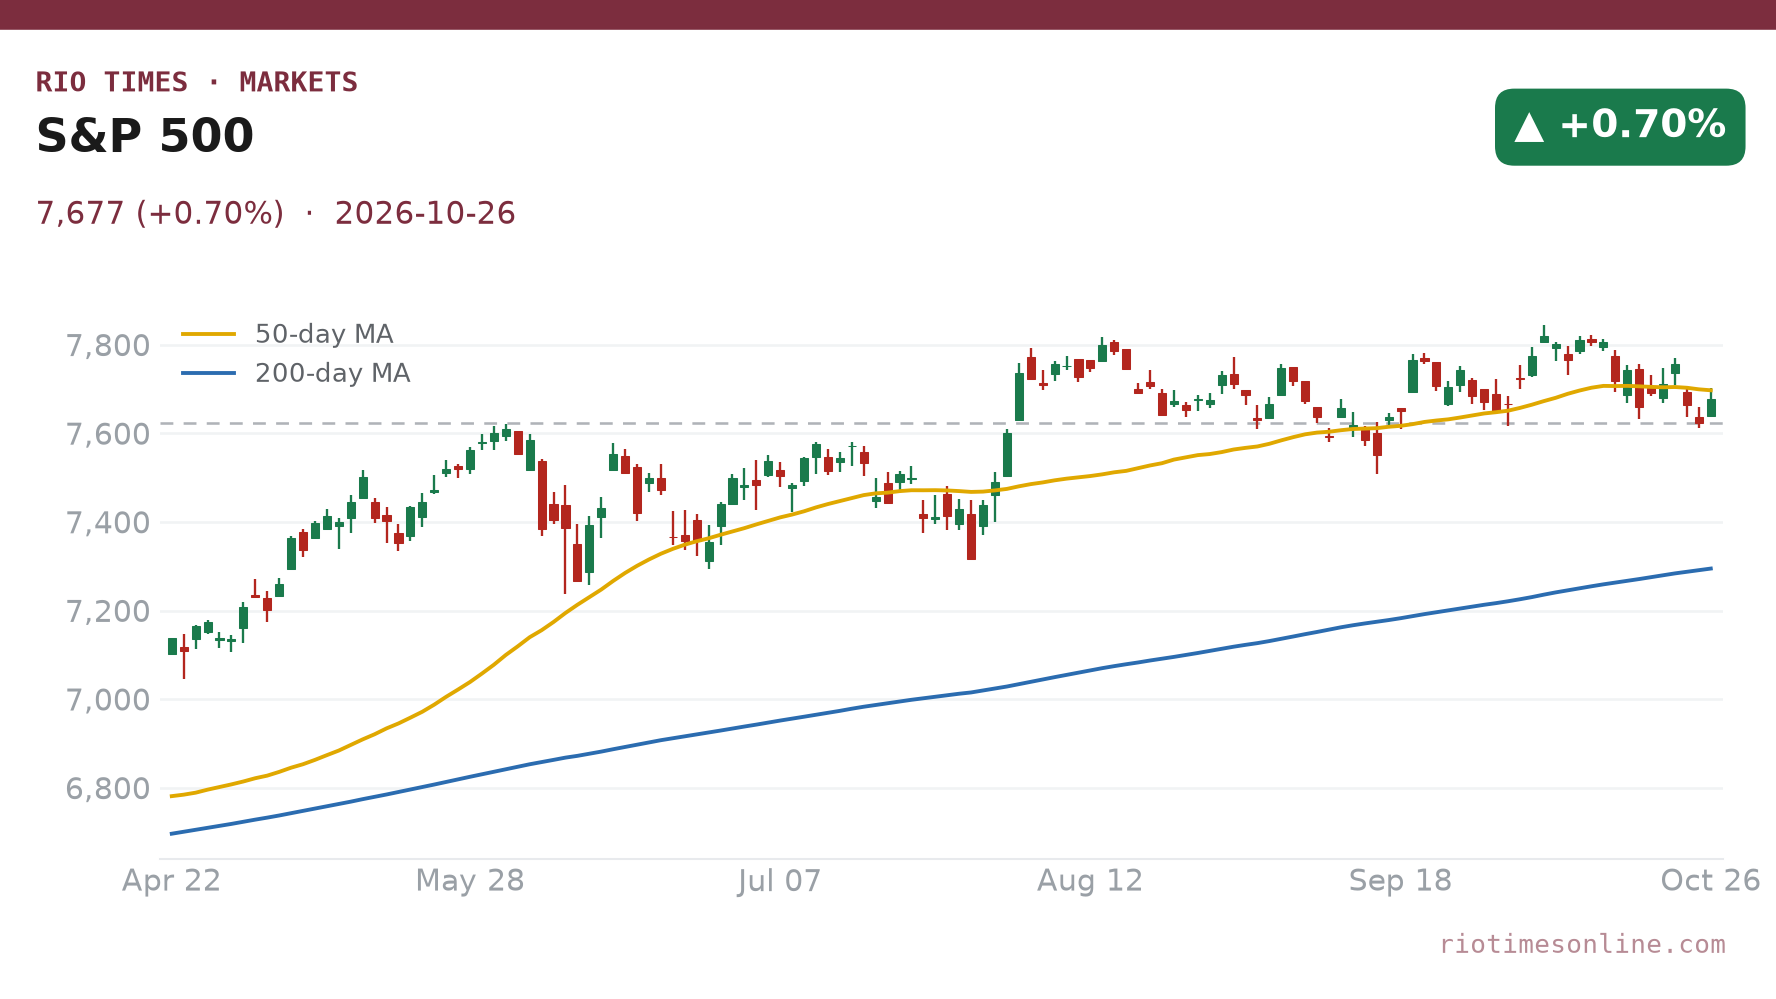Click the yellow 50-day MA legend line
The image size is (1776, 999).
(209, 334)
